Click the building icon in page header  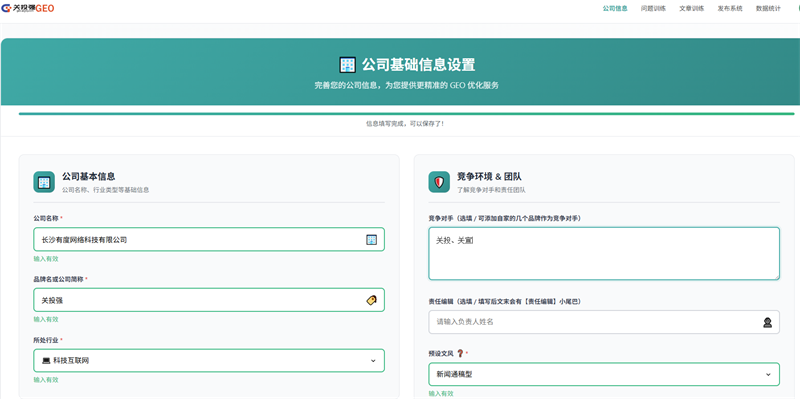[x=347, y=65]
